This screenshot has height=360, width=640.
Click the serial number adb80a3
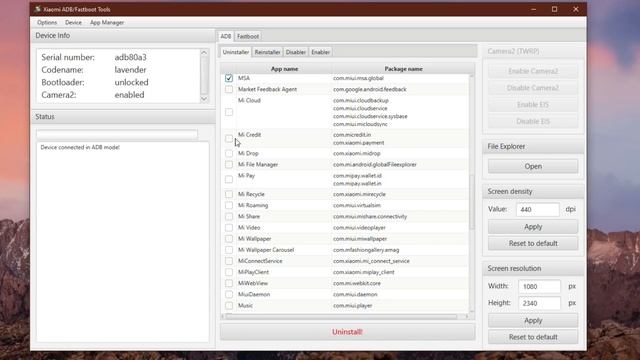click(131, 58)
